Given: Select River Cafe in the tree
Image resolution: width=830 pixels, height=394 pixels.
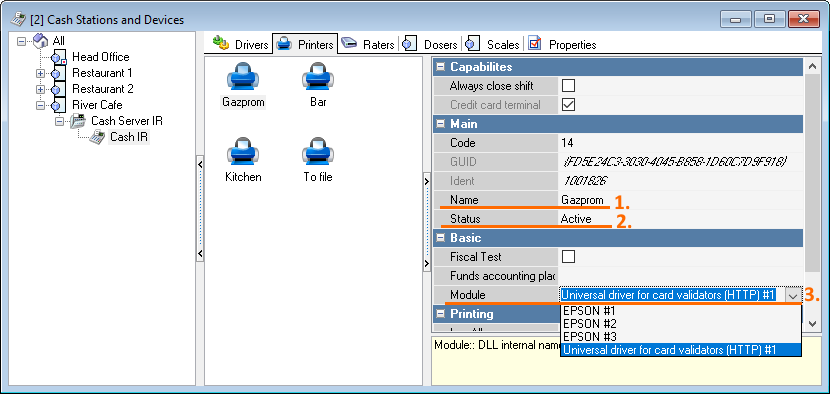Looking at the screenshot, I should (97, 105).
